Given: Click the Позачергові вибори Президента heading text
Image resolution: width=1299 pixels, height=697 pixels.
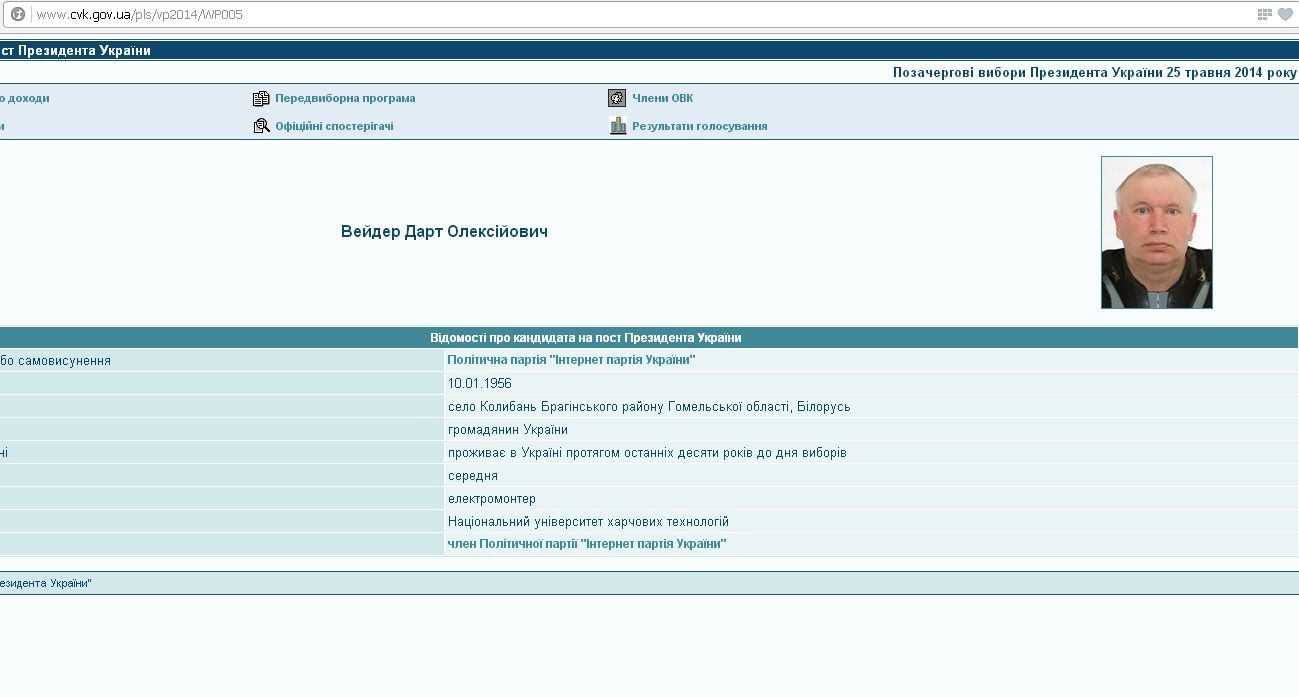Looking at the screenshot, I should click(1094, 73).
